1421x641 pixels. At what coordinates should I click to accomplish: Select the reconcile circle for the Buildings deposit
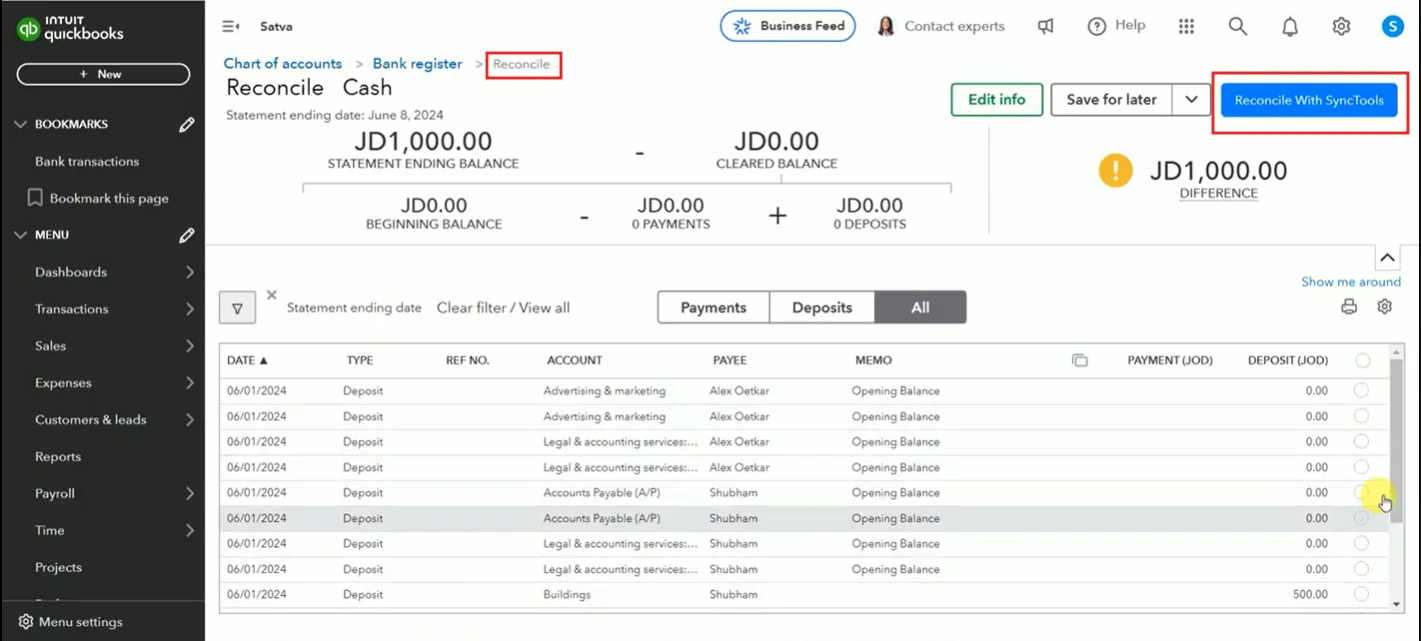tap(1361, 594)
